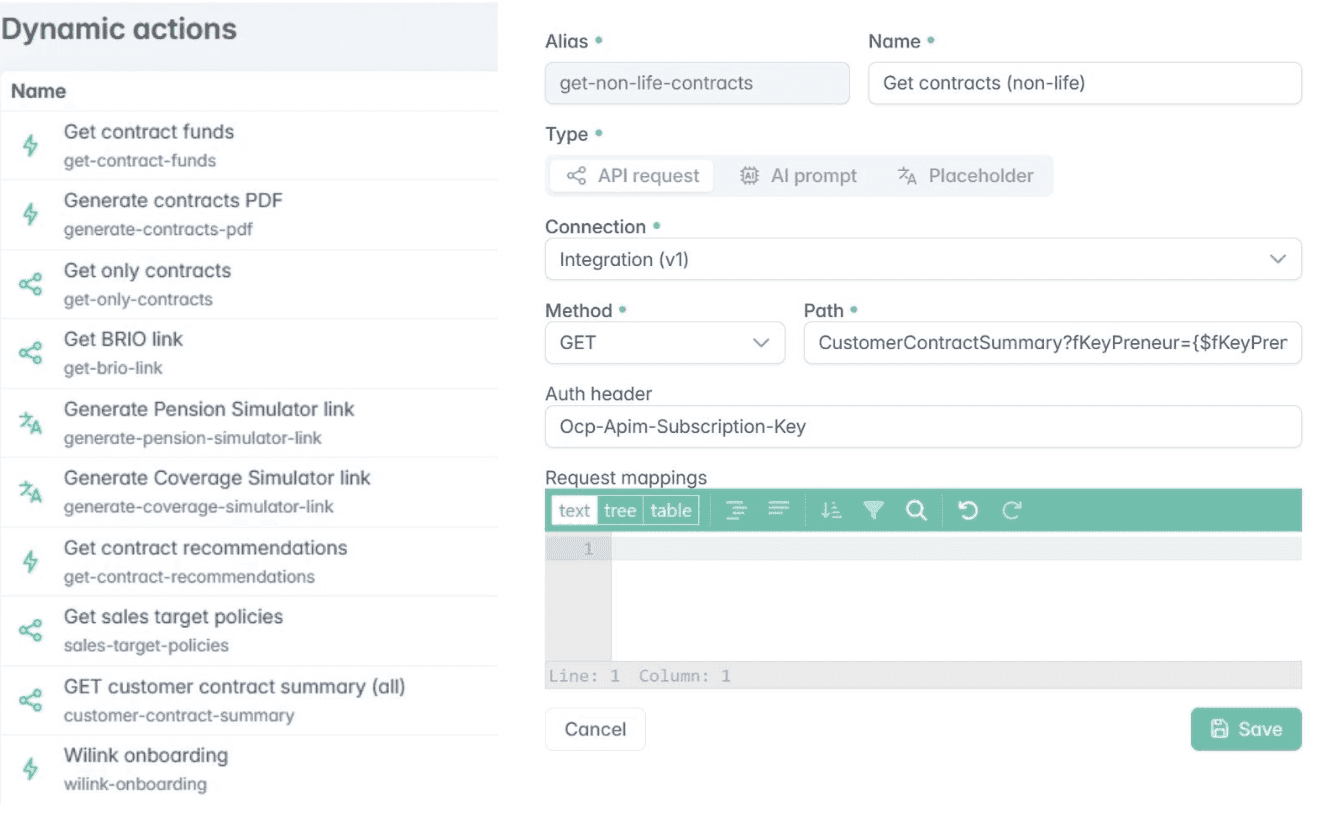Click the Save button
The width and height of the screenshot is (1322, 840).
click(x=1245, y=729)
